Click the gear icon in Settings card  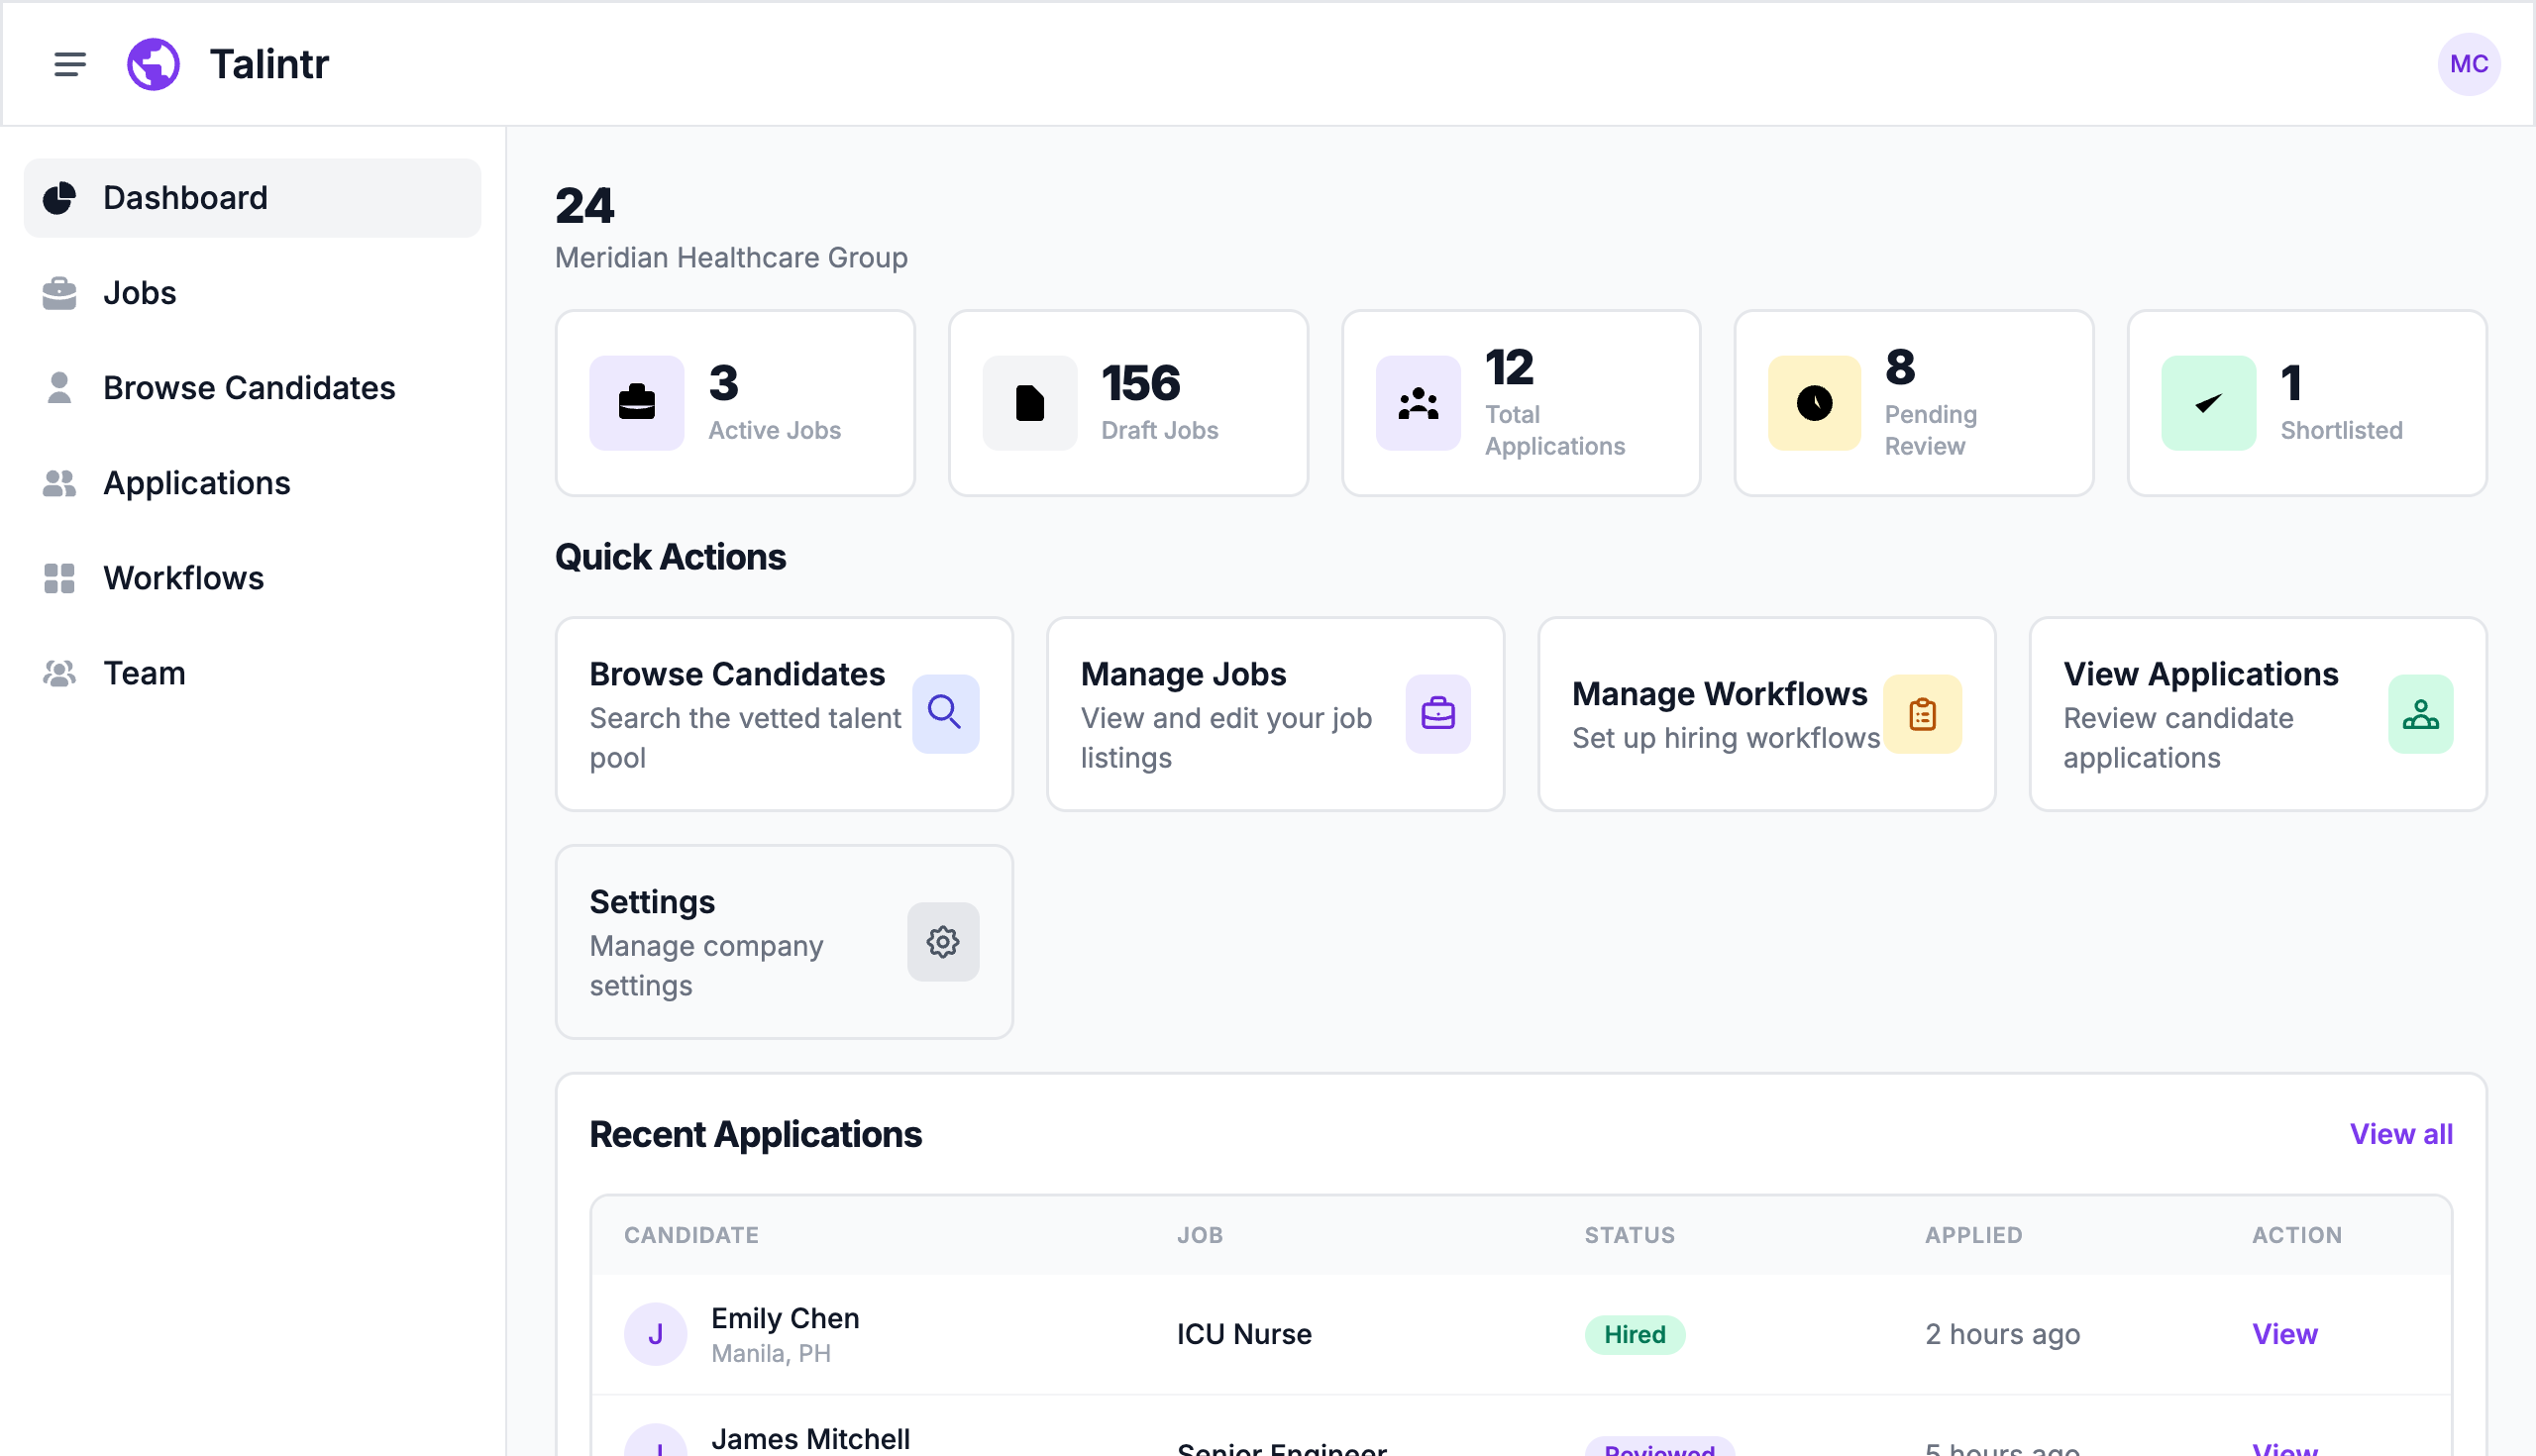point(942,941)
